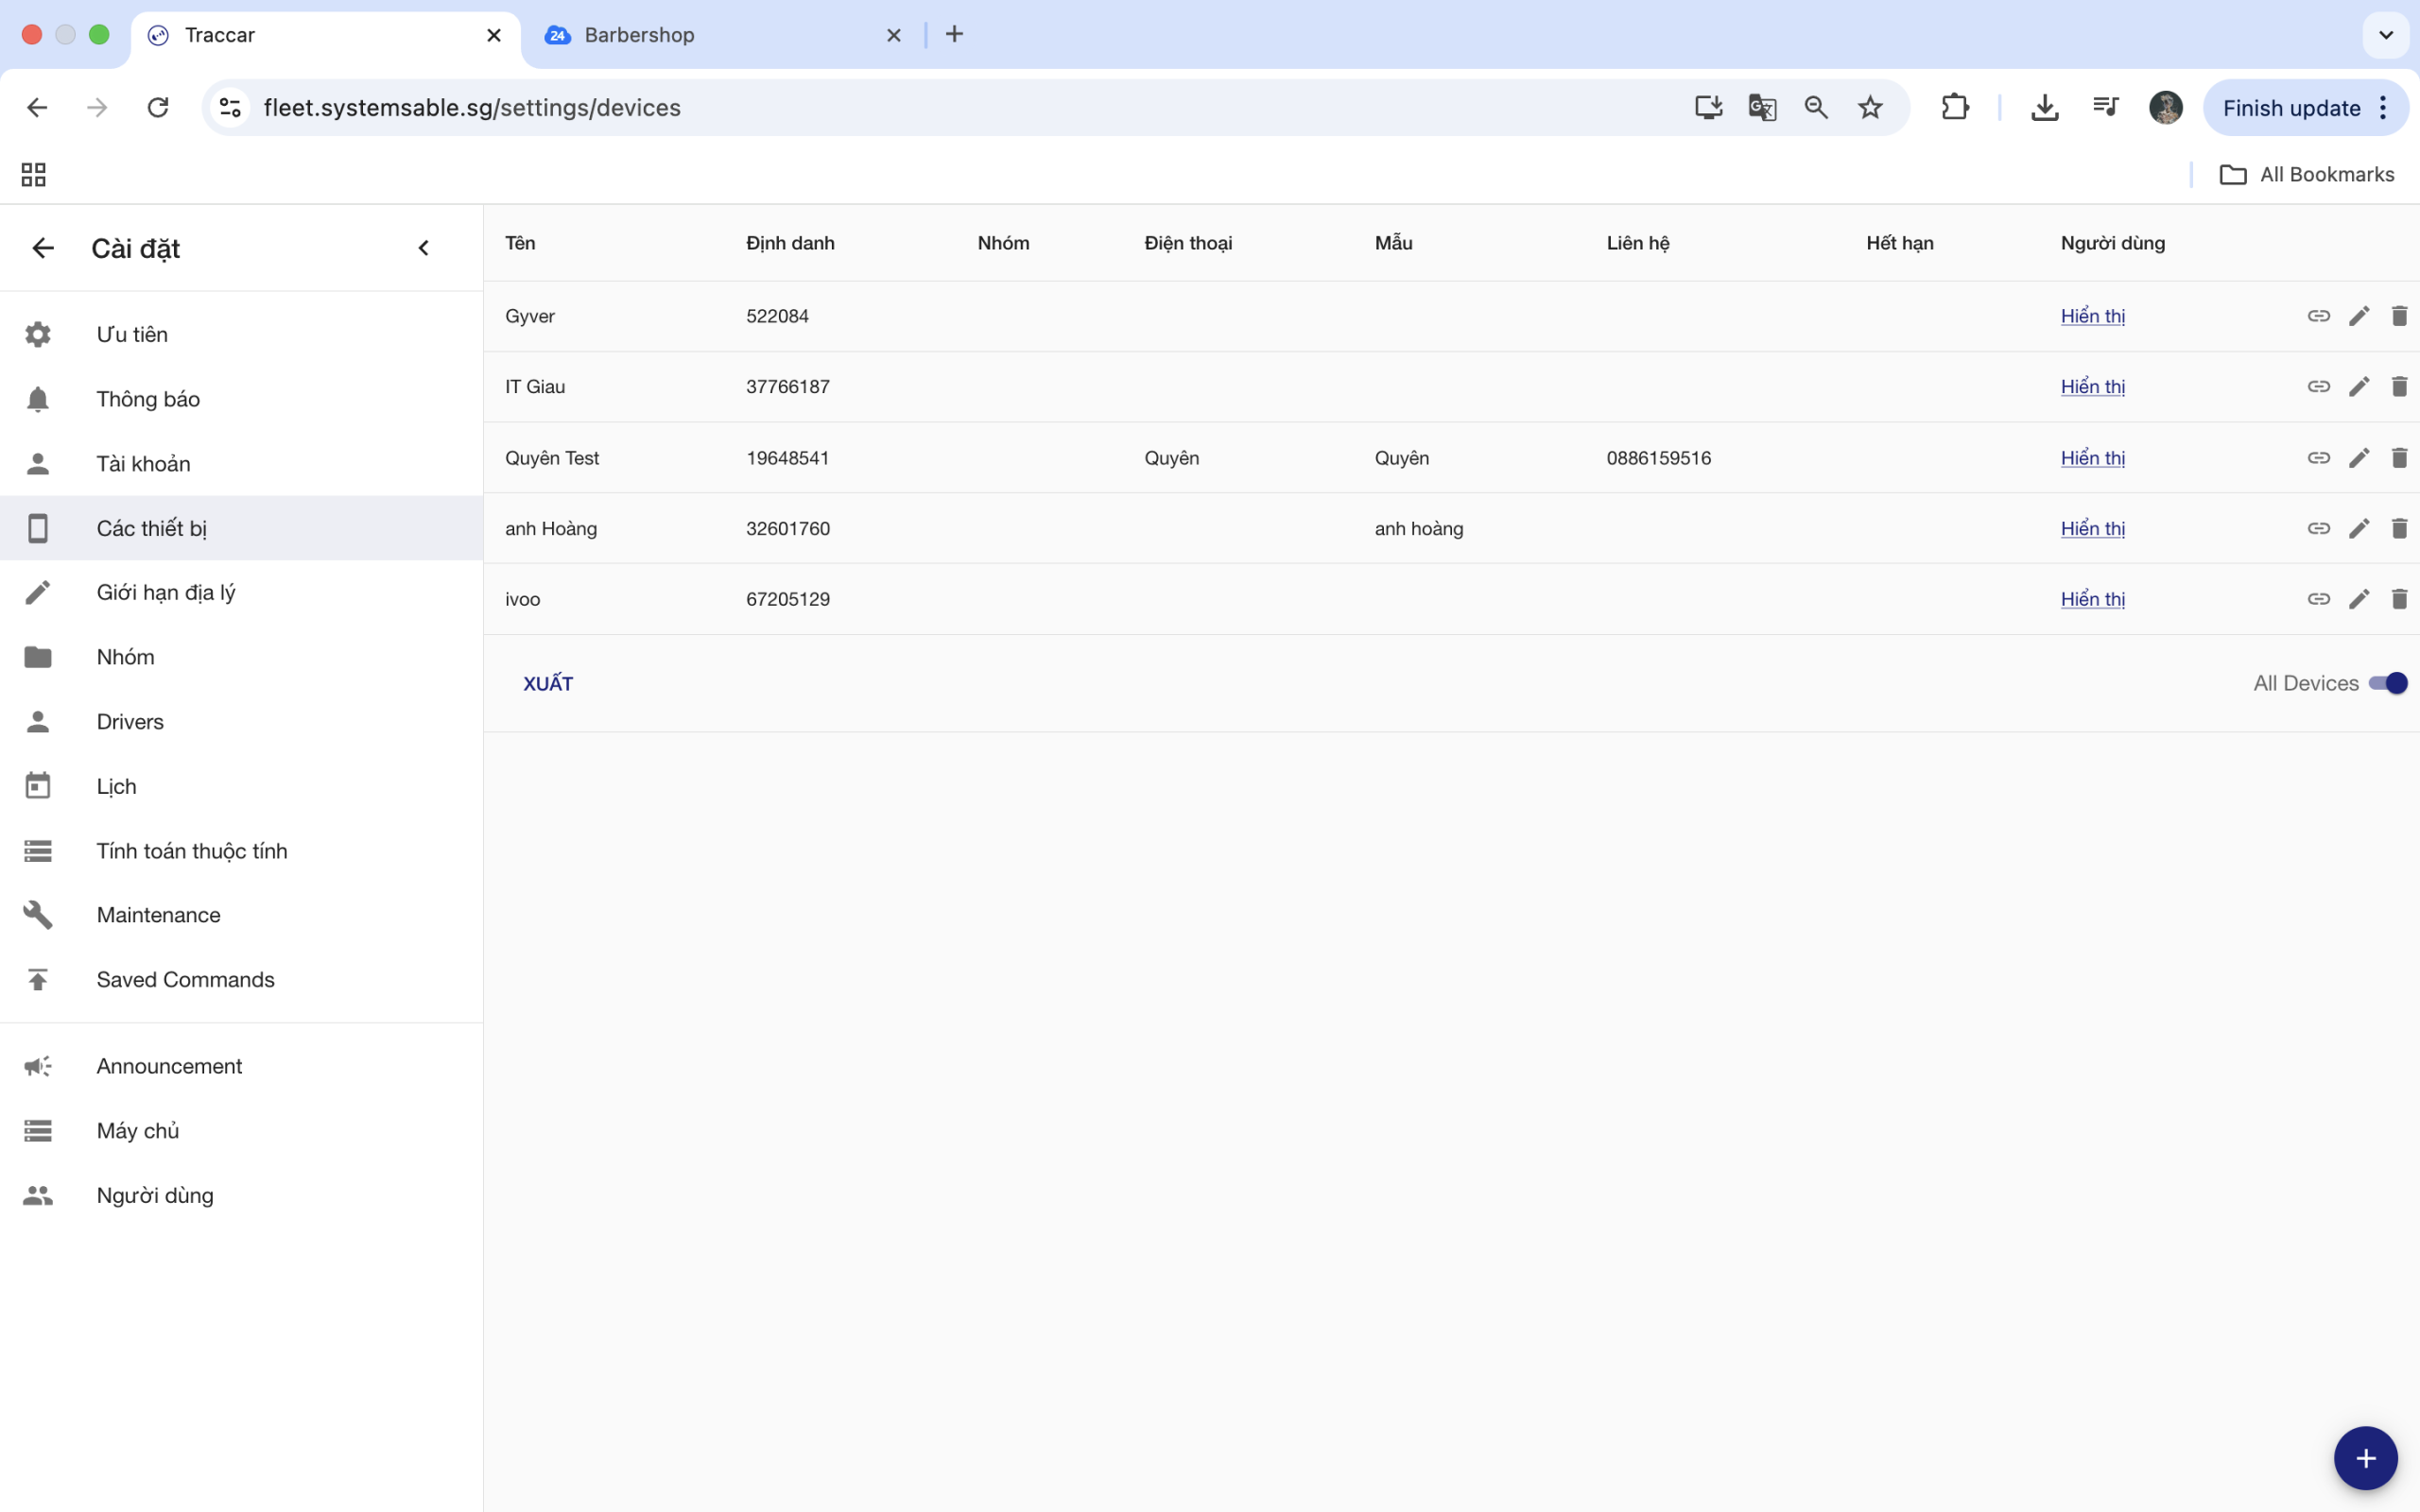Delete the IT Giau device
The image size is (2420, 1512).
(x=2398, y=386)
